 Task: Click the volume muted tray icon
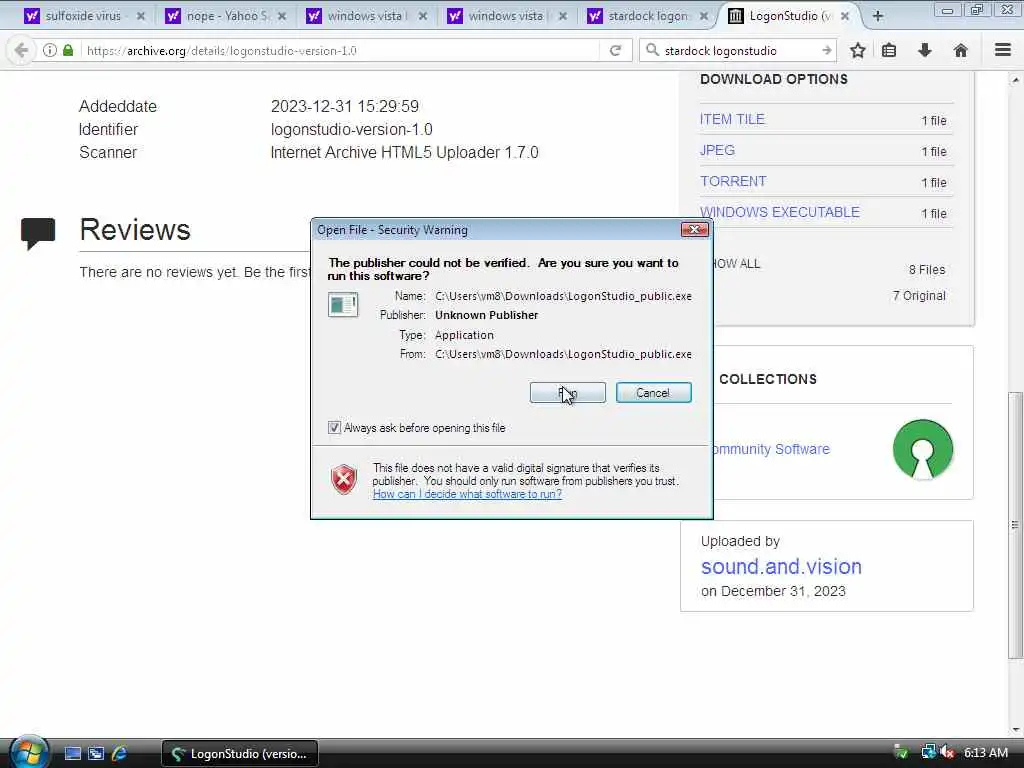[x=947, y=753]
